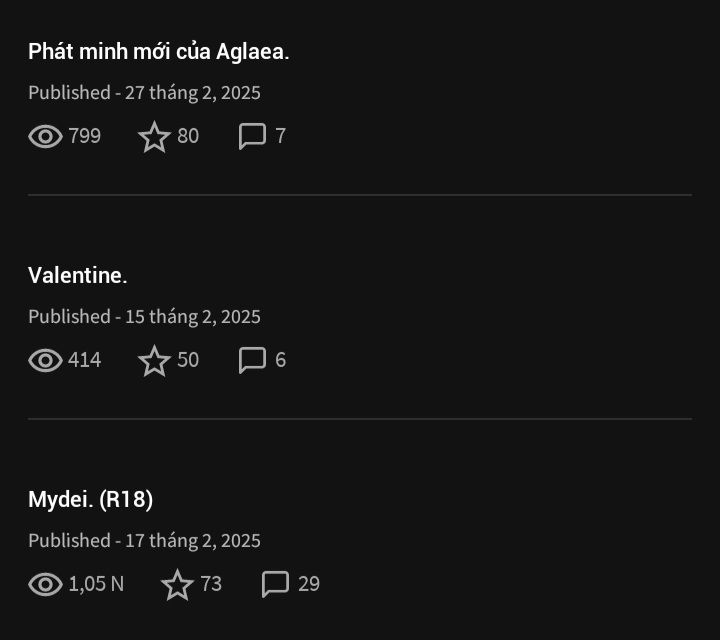Click the published date 27 tháng 2, 2025
This screenshot has height=640, width=720.
(x=193, y=93)
